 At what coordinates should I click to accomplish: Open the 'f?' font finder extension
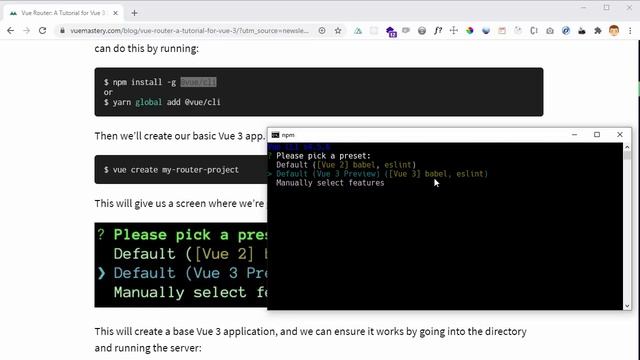[x=438, y=31]
